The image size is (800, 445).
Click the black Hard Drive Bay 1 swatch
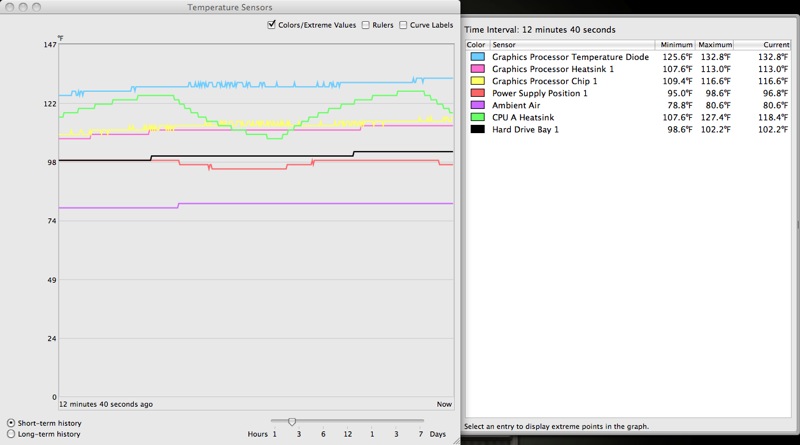coord(478,129)
